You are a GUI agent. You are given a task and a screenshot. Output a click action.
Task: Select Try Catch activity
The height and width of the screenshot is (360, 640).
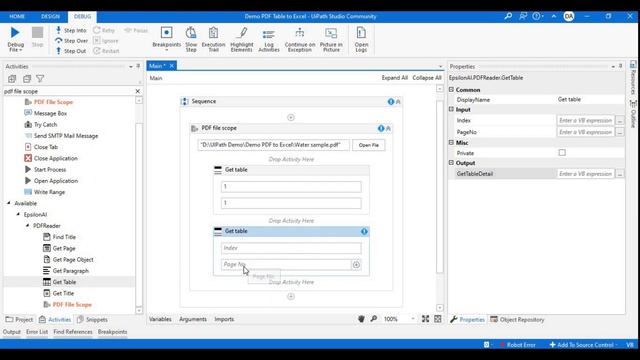45,124
